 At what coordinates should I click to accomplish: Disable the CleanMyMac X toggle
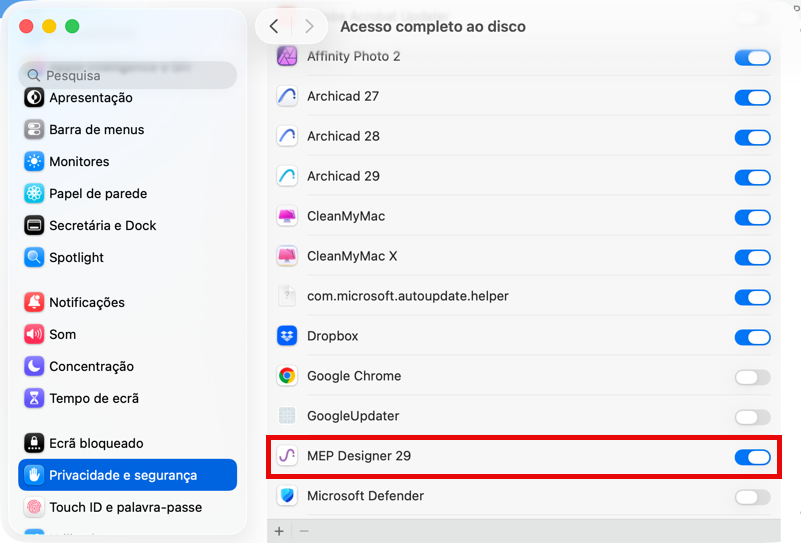[752, 257]
